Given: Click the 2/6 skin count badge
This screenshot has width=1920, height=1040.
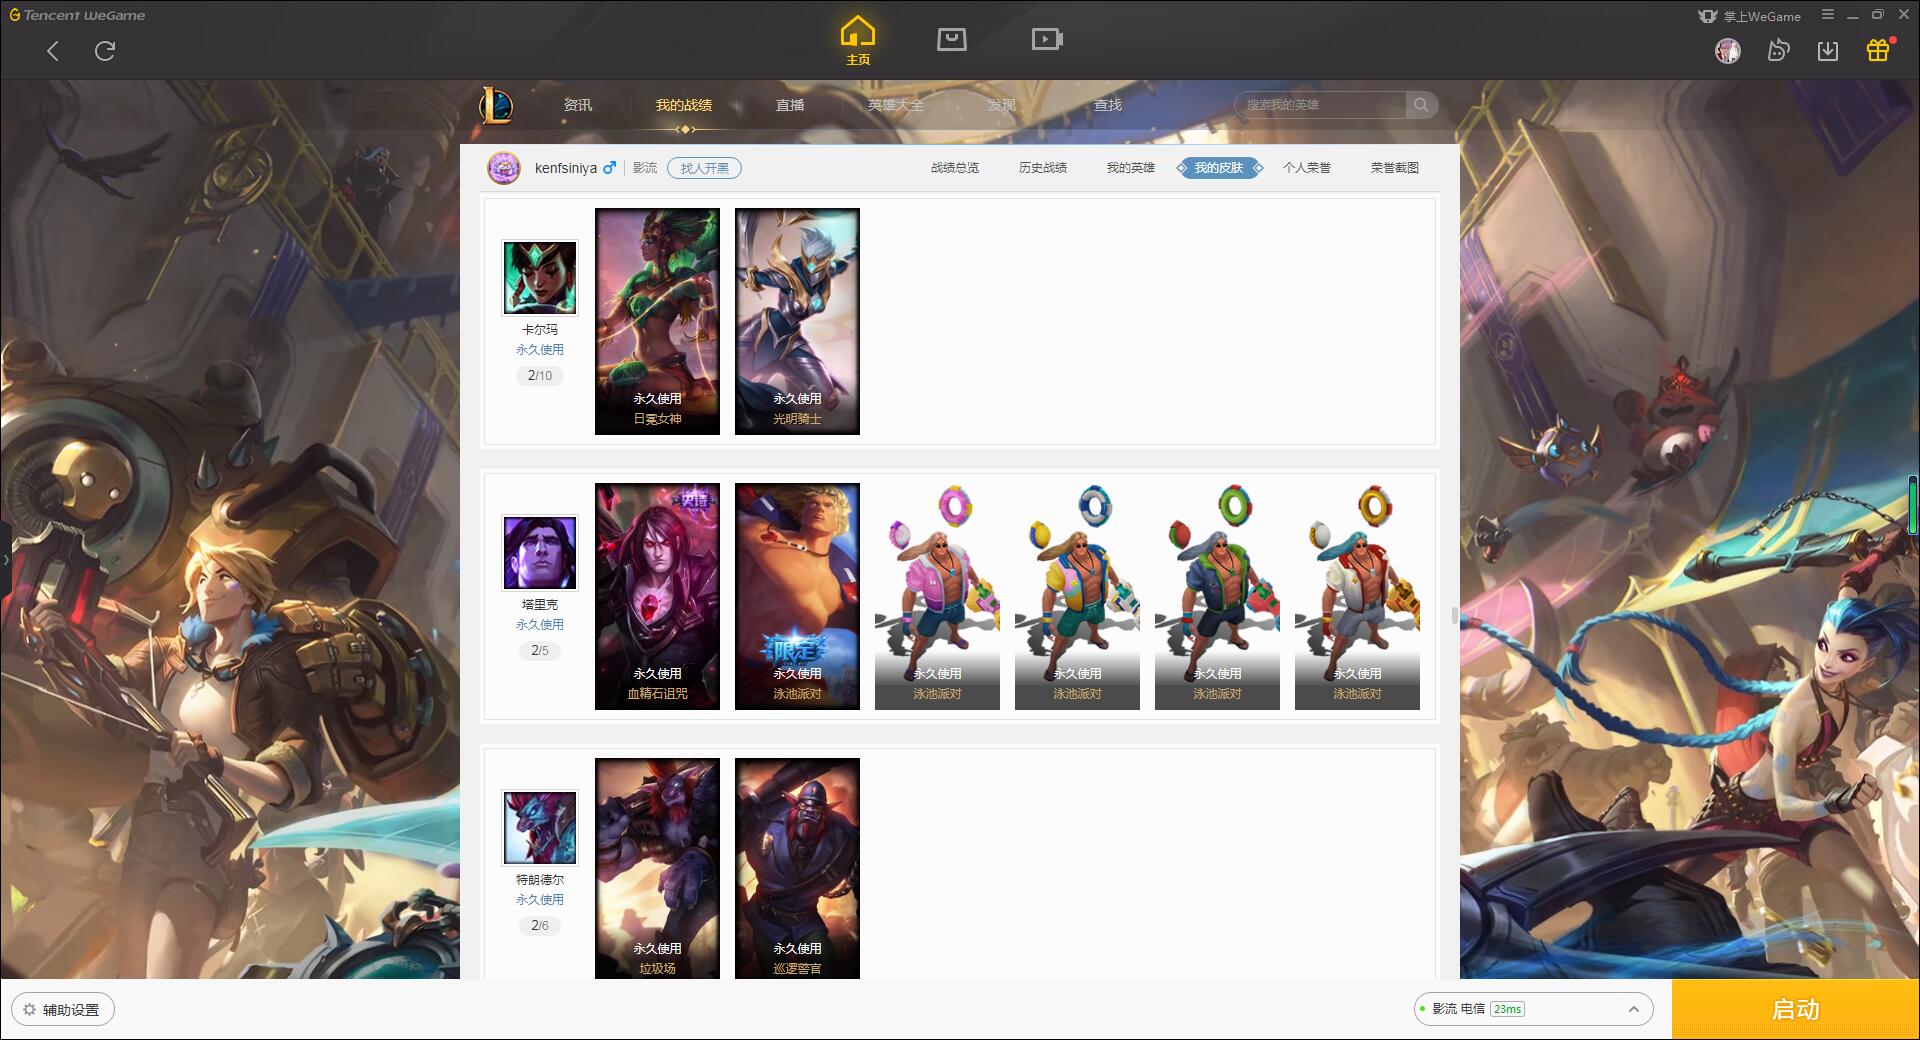Looking at the screenshot, I should click(x=540, y=926).
